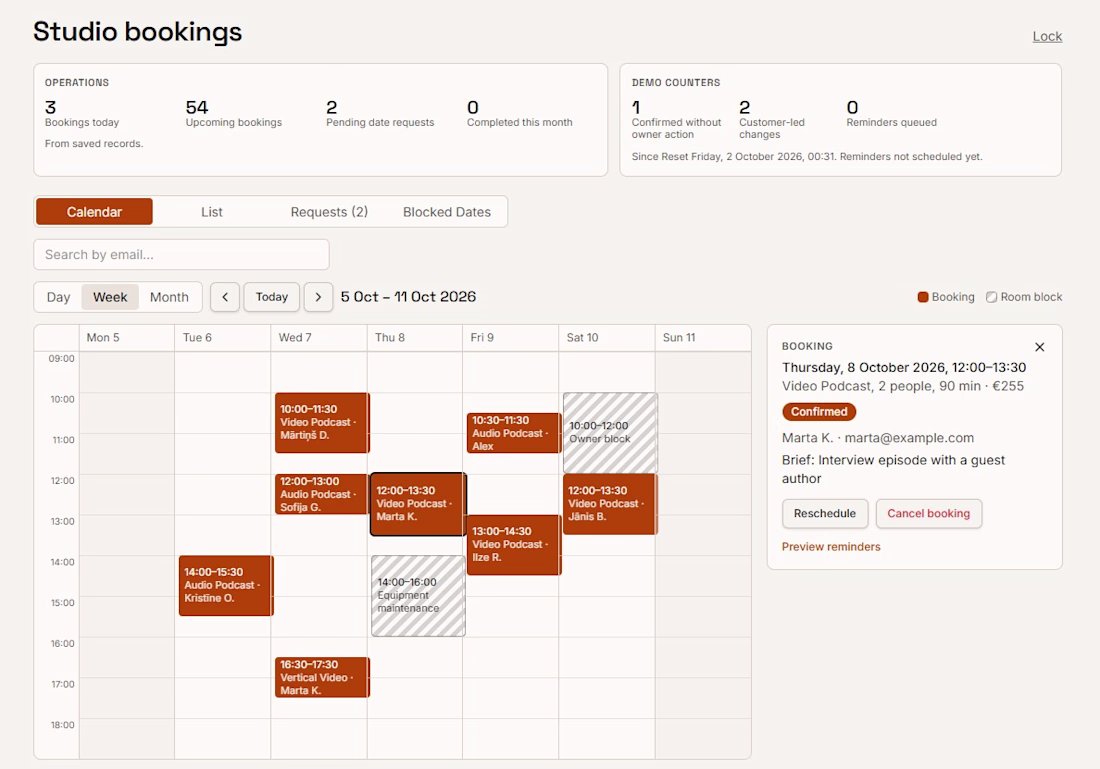The image size is (1100, 769).
Task: Click the Pending date requests counter
Action: [x=380, y=113]
